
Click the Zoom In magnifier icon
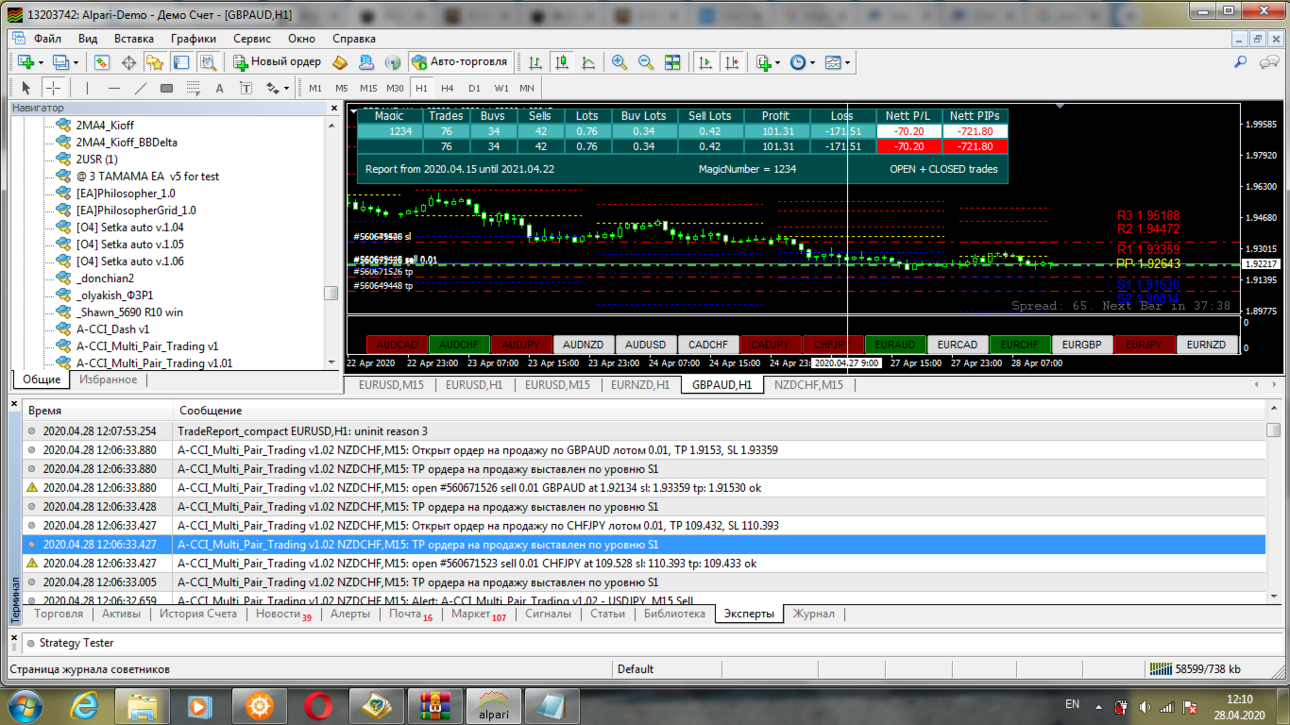[x=620, y=62]
